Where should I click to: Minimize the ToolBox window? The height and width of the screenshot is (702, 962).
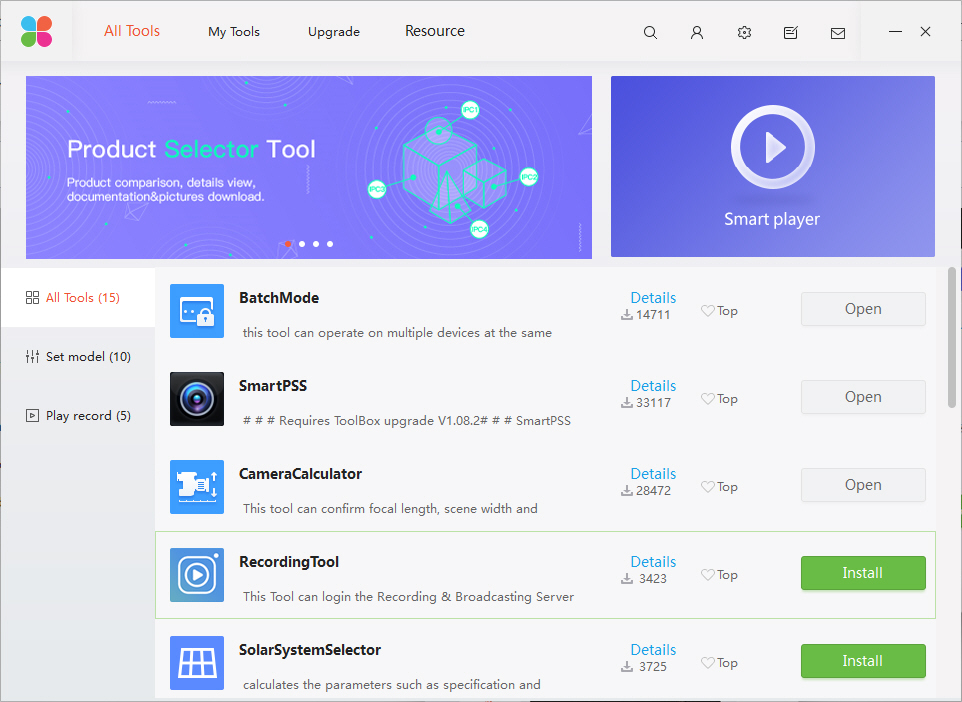click(x=895, y=31)
